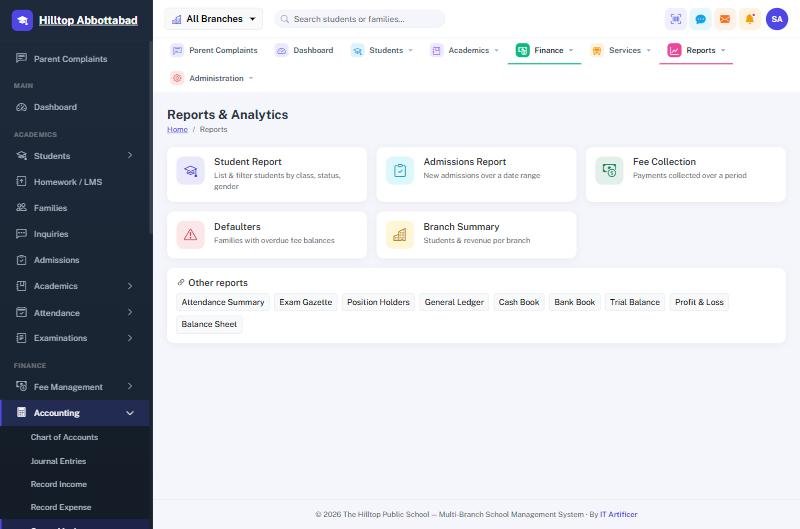
Task: Open the Trial Balance report
Action: (x=635, y=302)
